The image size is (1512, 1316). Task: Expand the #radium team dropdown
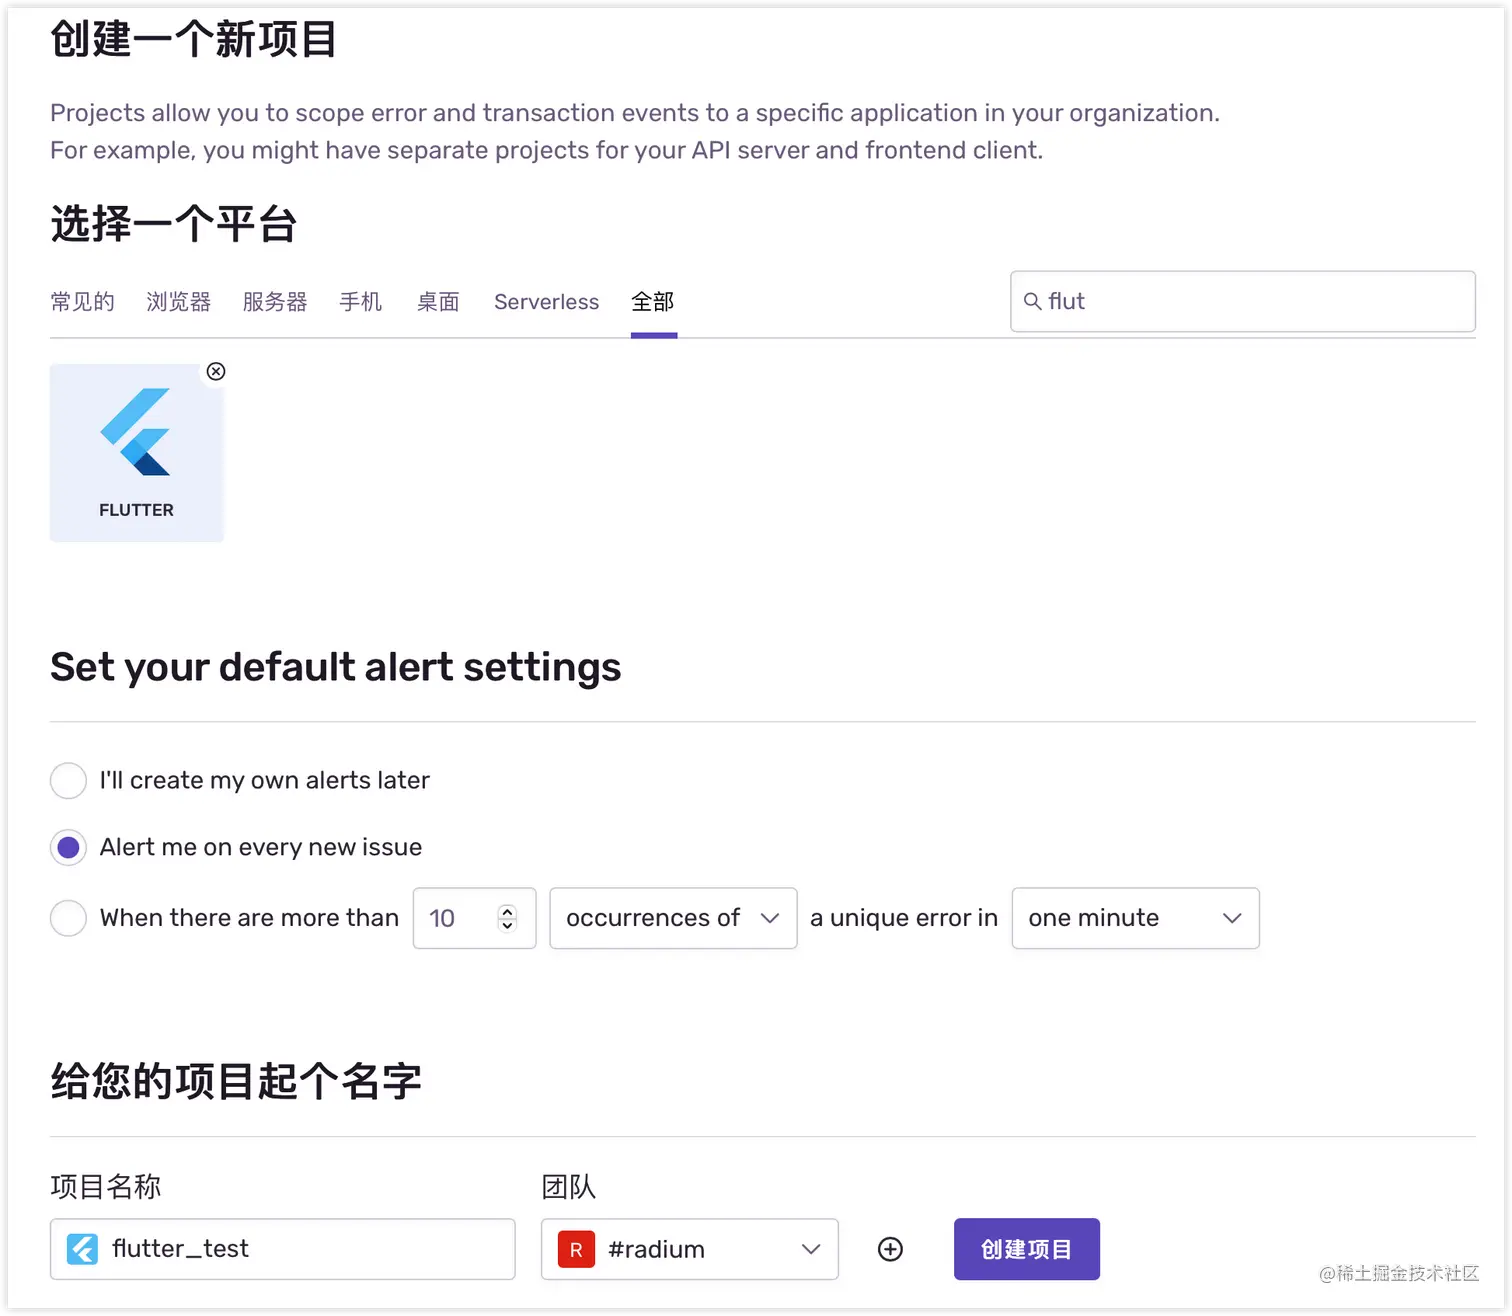[689, 1249]
